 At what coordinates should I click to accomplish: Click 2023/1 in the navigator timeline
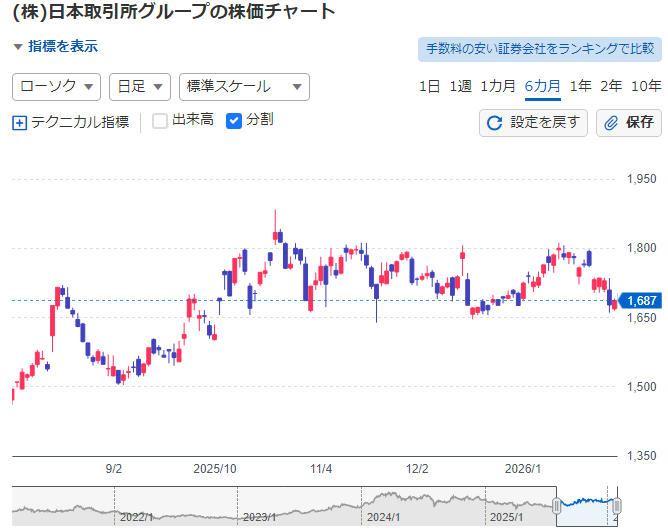pos(259,517)
